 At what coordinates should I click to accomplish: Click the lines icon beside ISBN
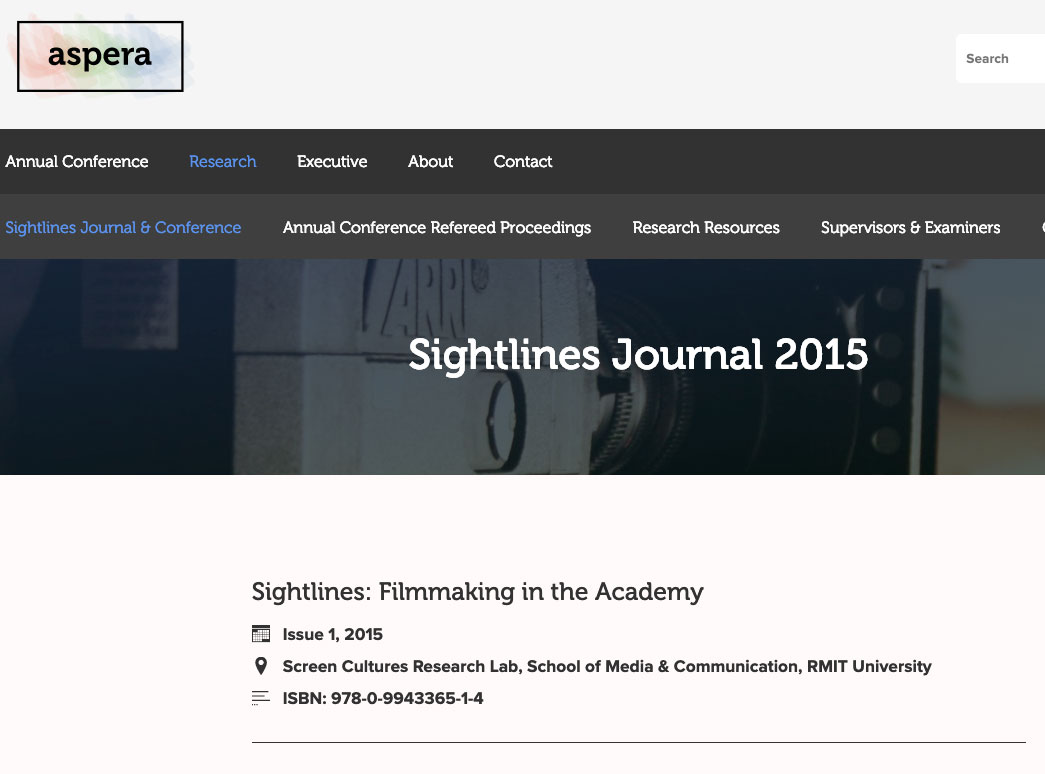[x=261, y=698]
